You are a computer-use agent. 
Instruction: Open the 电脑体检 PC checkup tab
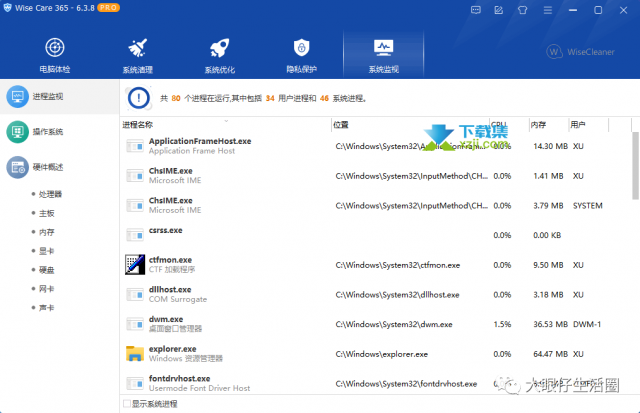[x=55, y=55]
